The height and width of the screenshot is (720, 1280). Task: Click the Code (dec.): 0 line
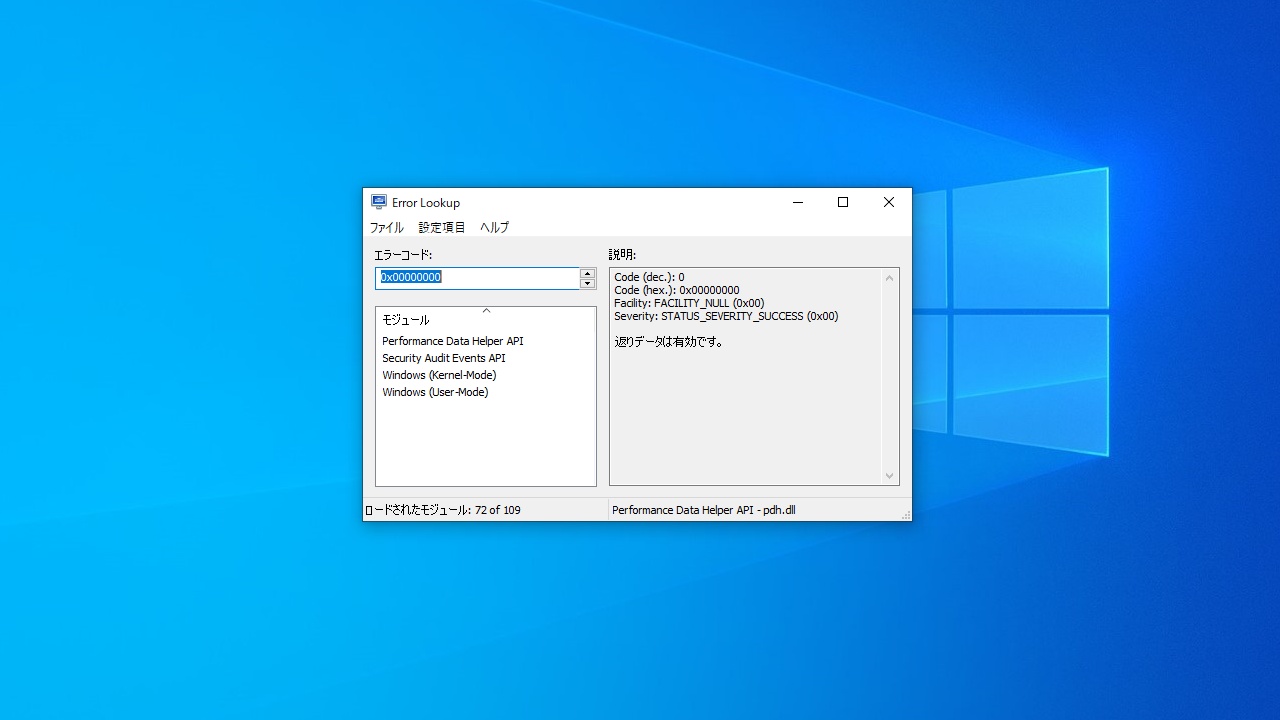[649, 277]
